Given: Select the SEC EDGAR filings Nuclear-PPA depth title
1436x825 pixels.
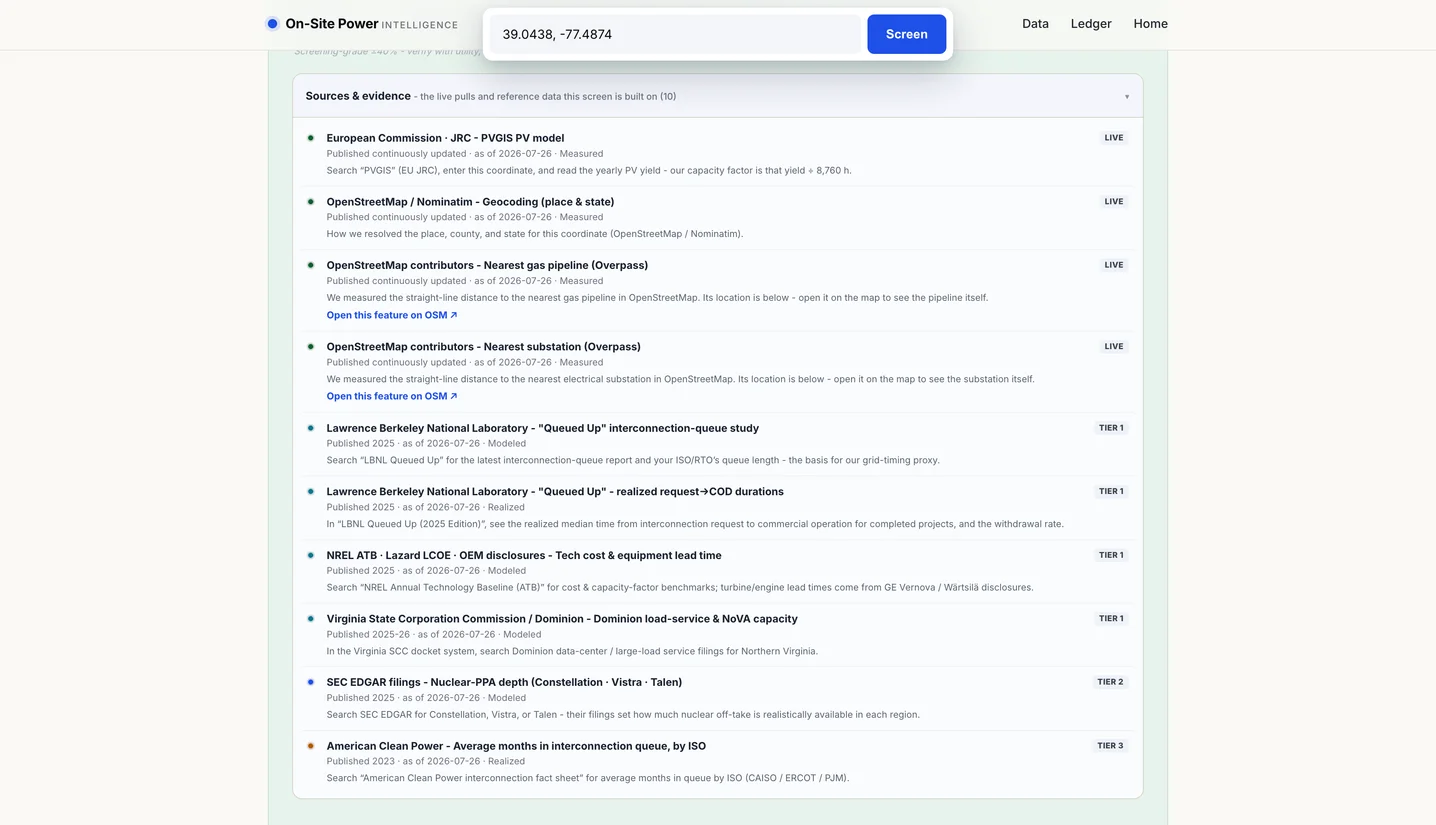Looking at the screenshot, I should tap(504, 682).
